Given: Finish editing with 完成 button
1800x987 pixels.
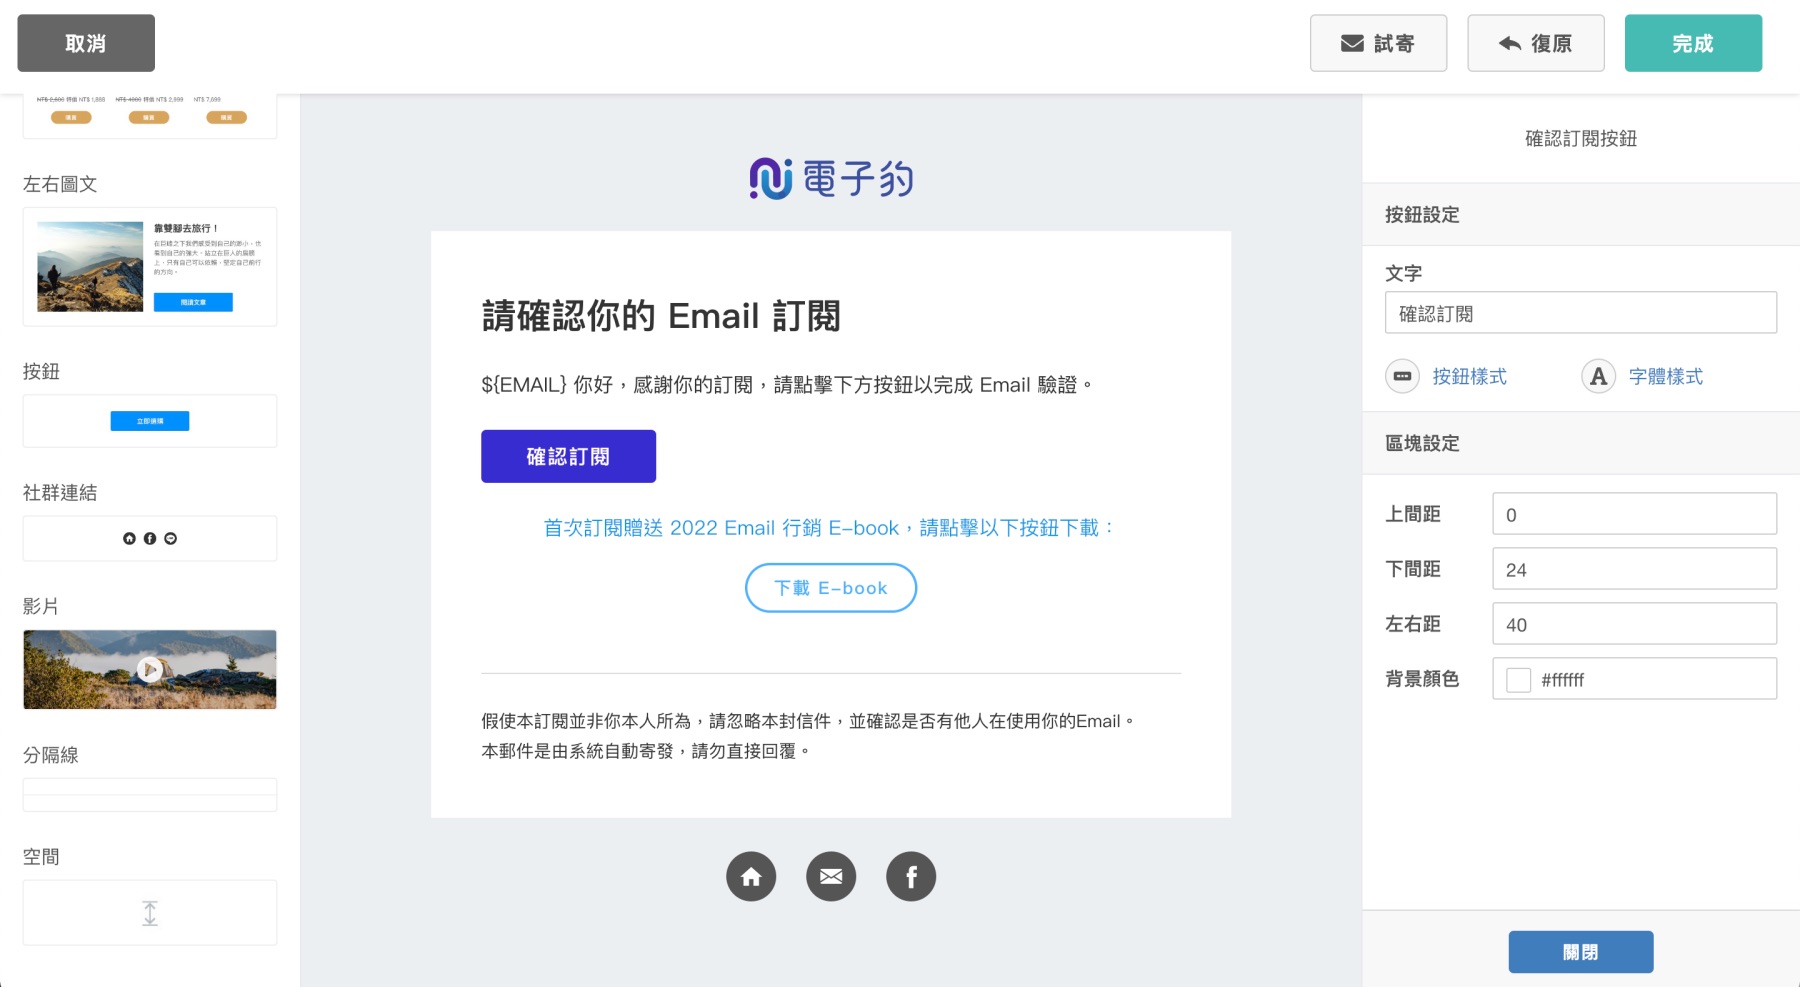Looking at the screenshot, I should (1693, 43).
